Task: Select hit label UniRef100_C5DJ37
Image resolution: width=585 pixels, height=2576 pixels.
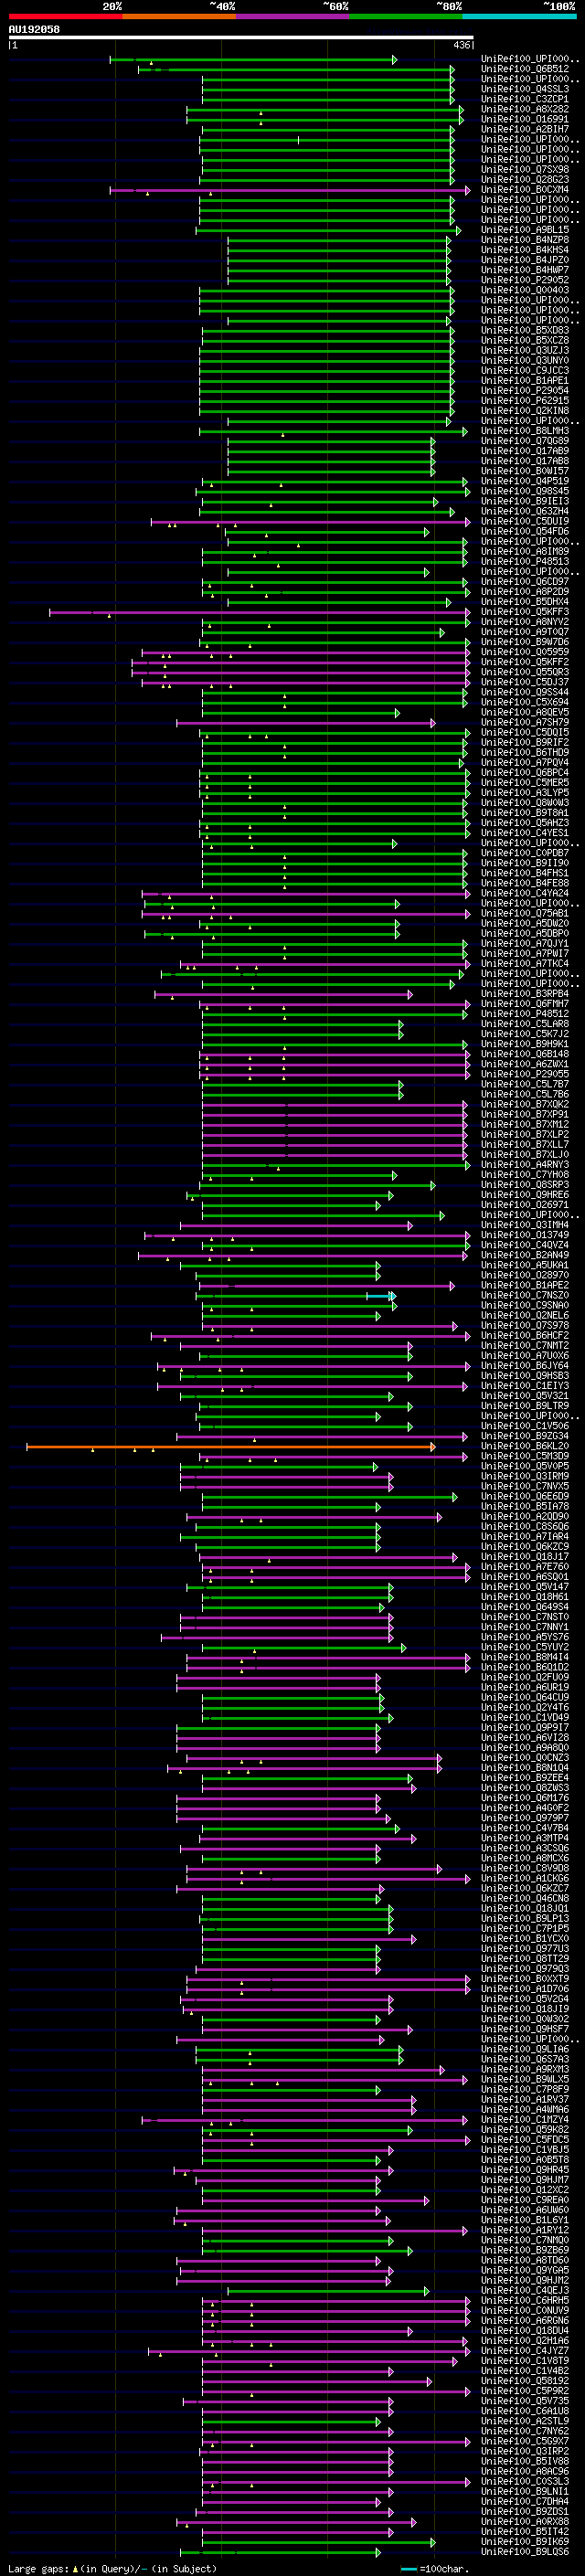Action: [x=525, y=682]
